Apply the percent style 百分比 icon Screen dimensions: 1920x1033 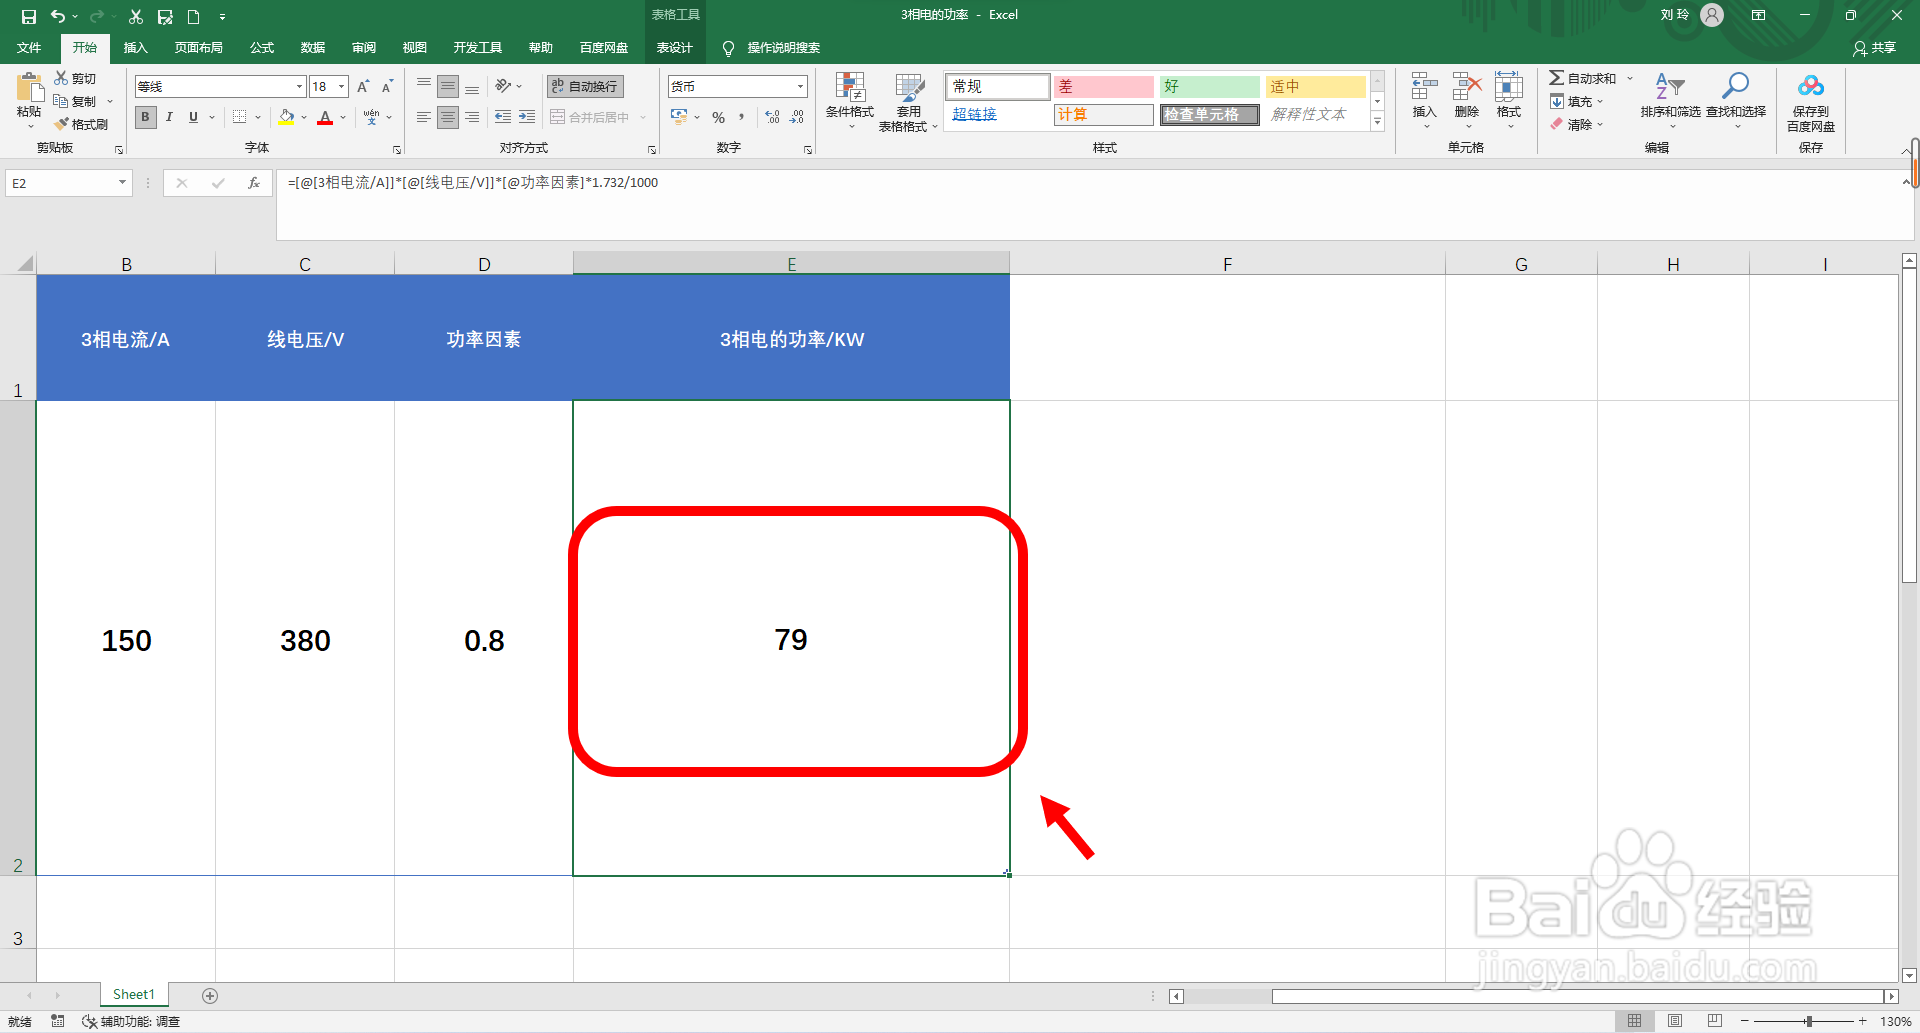[x=718, y=117]
